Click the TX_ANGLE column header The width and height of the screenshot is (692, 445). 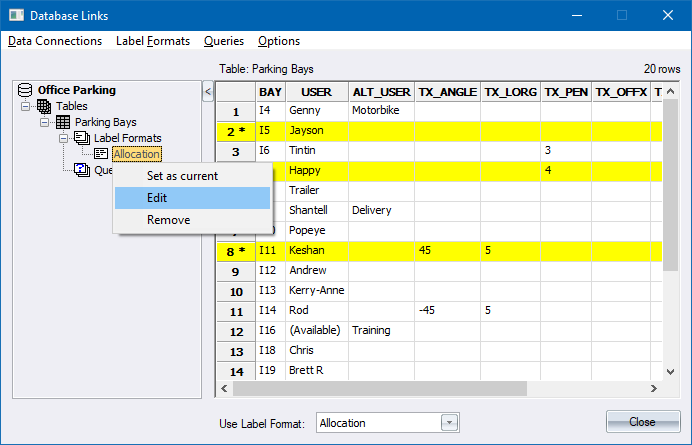tap(447, 92)
